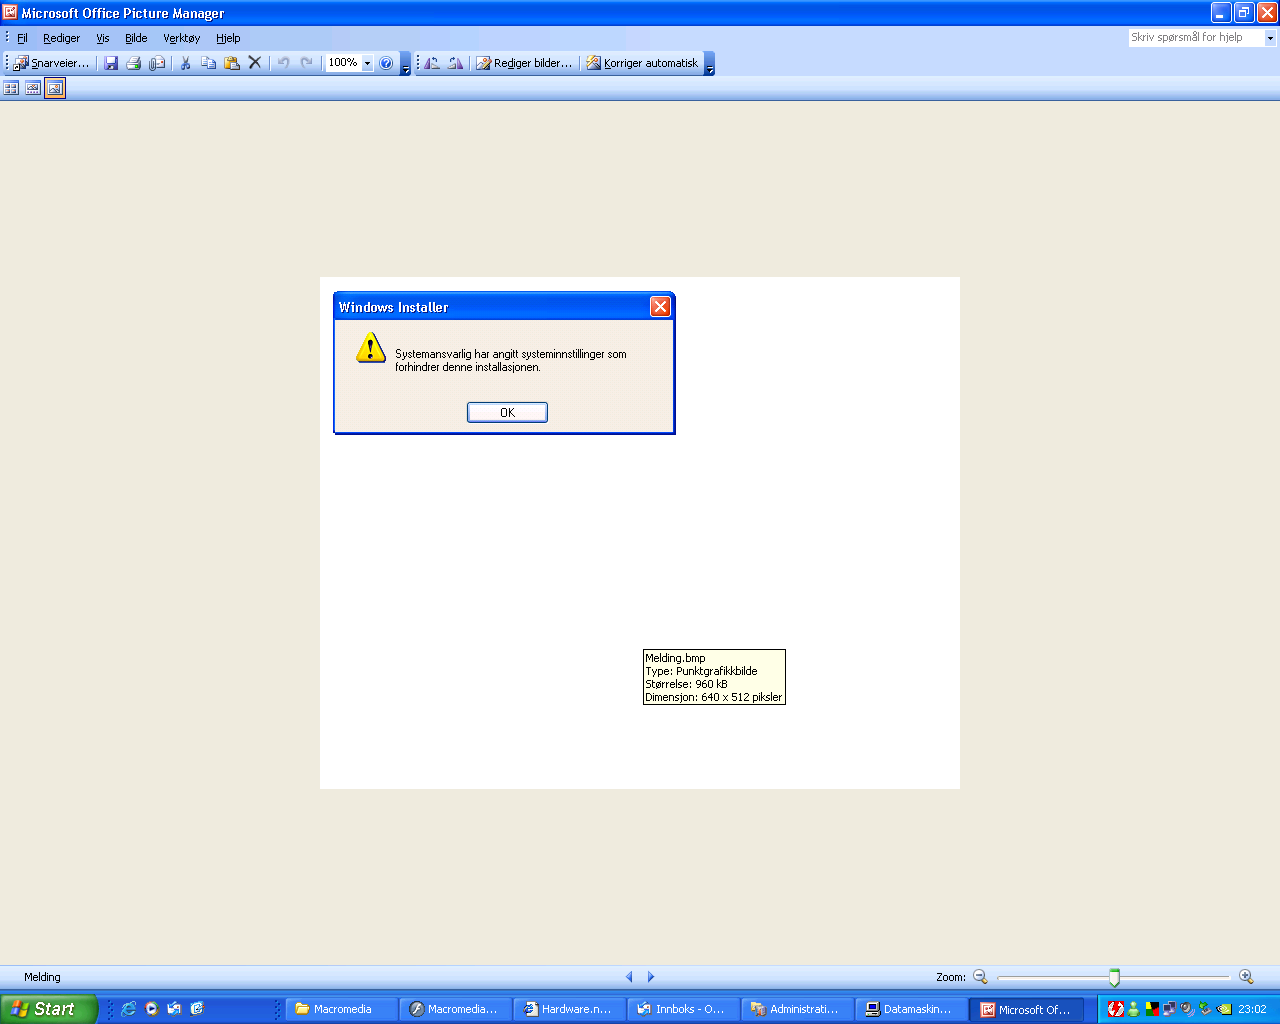Screen dimensions: 1280x1024
Task: Click the Rotate right icon
Action: 456,63
